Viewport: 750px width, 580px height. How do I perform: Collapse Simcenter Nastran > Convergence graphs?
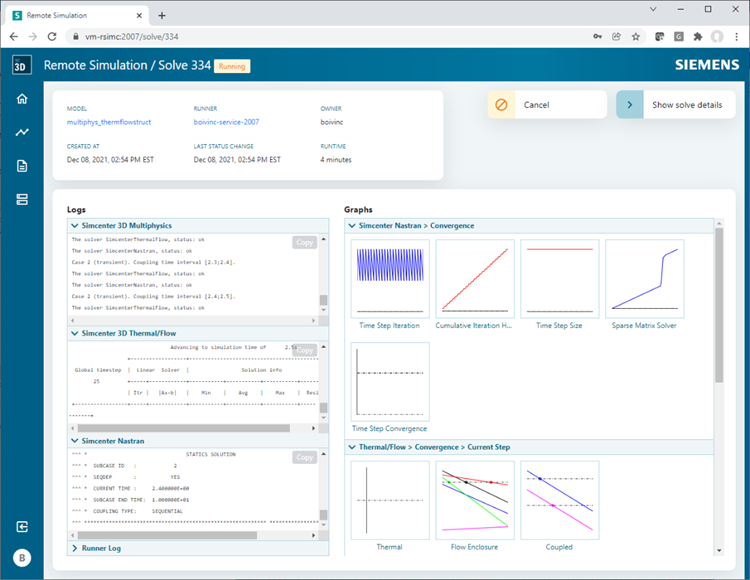point(352,226)
